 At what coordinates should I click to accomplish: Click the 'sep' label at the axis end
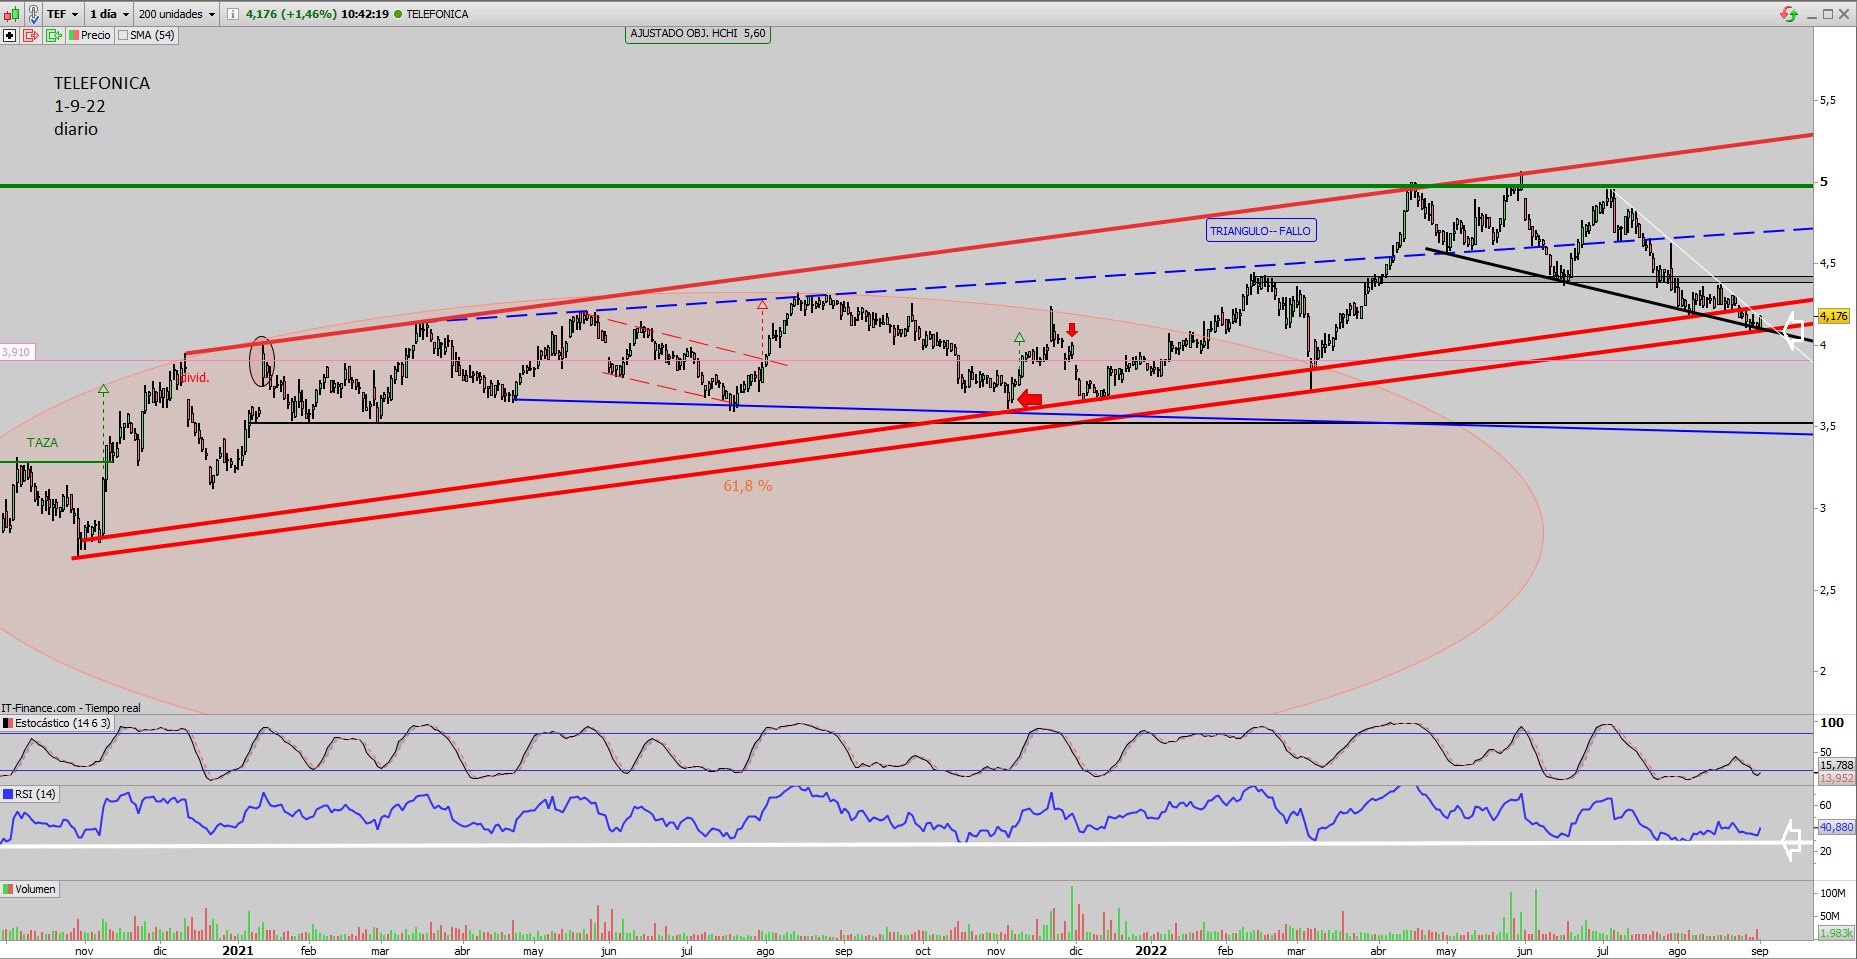(1760, 951)
